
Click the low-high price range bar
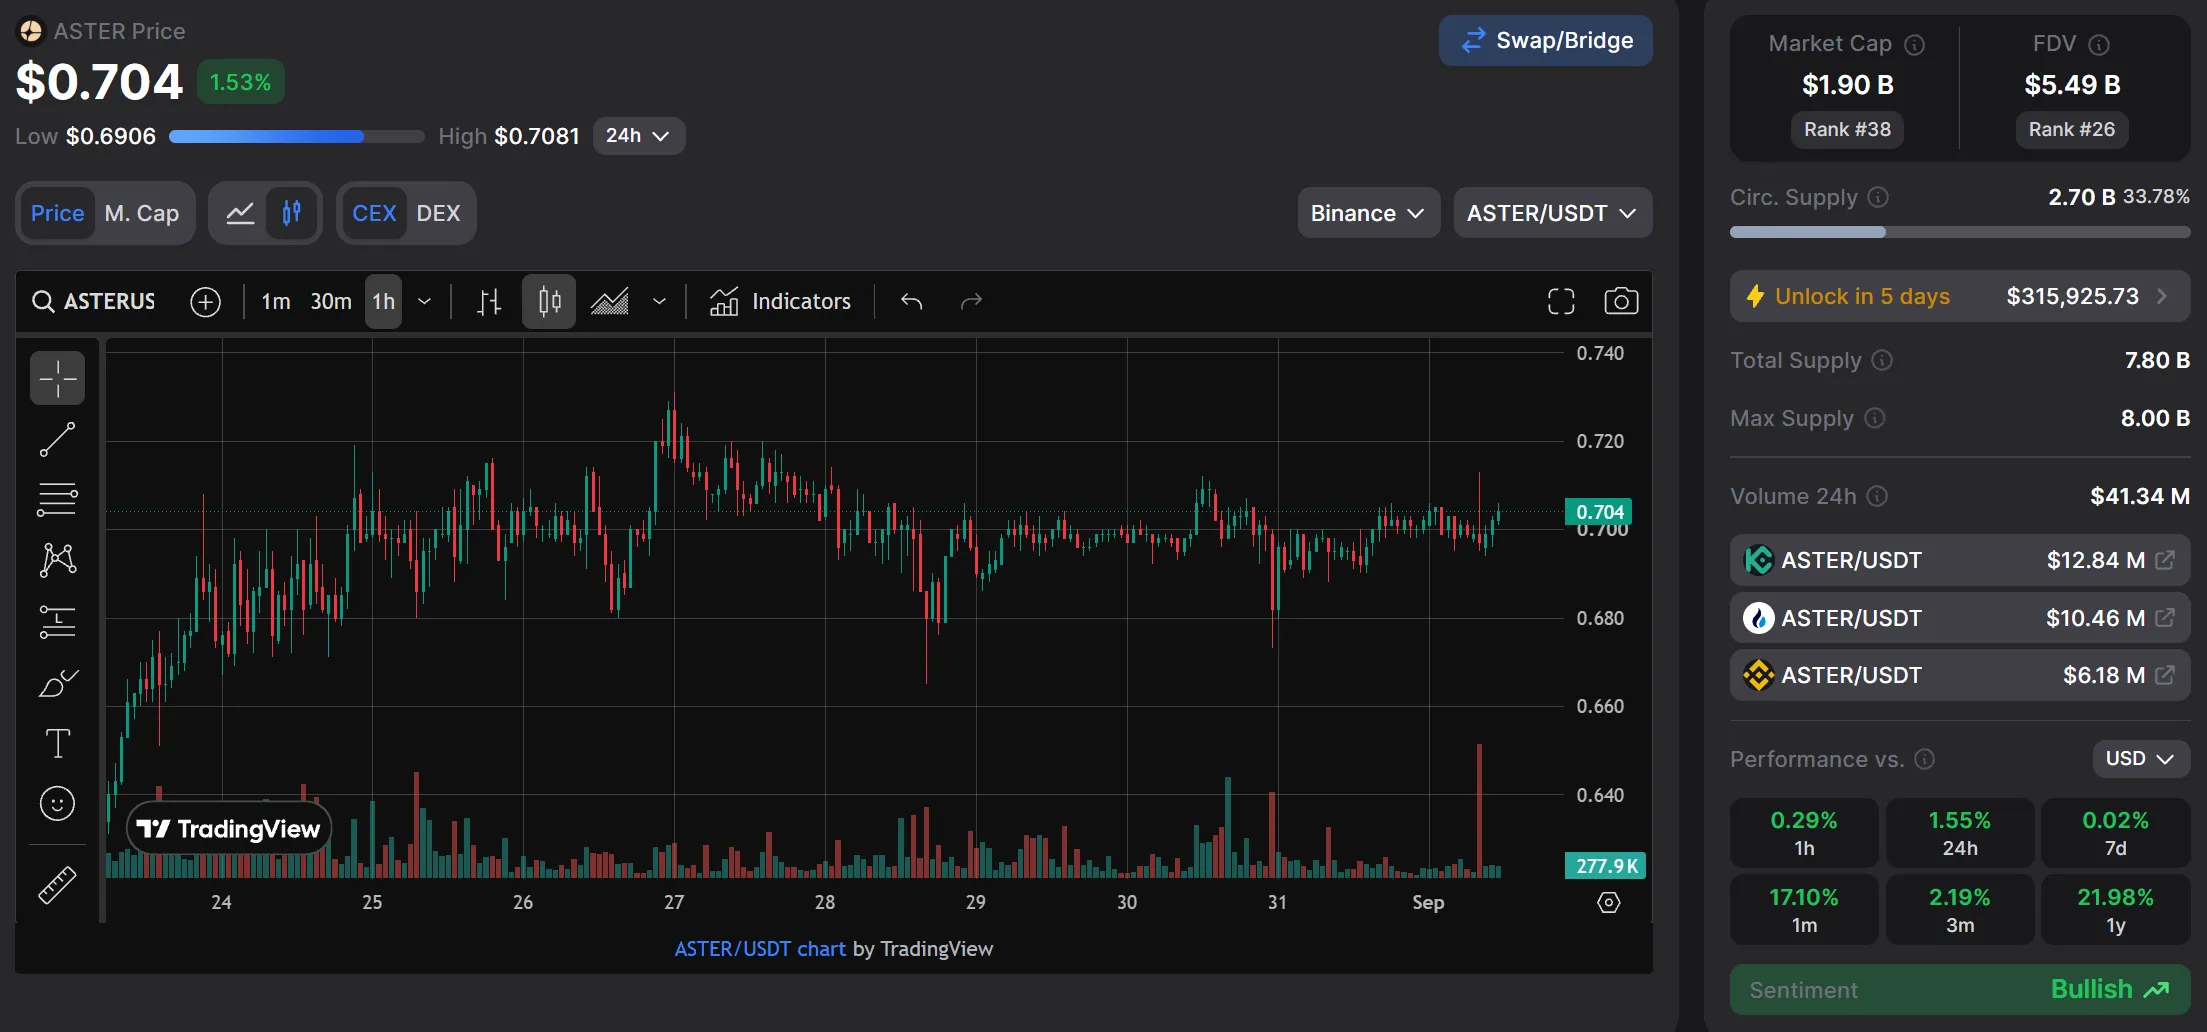pyautogui.click(x=297, y=136)
